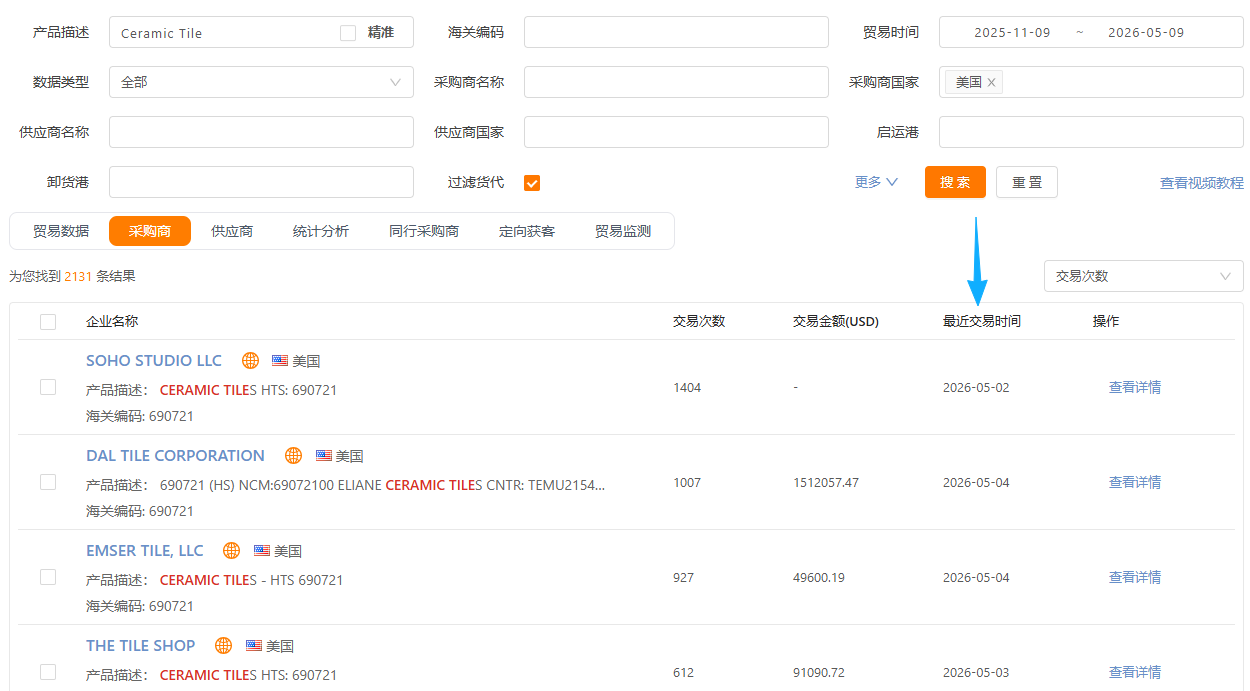View details for EMSER TILE, LLC

1135,577
